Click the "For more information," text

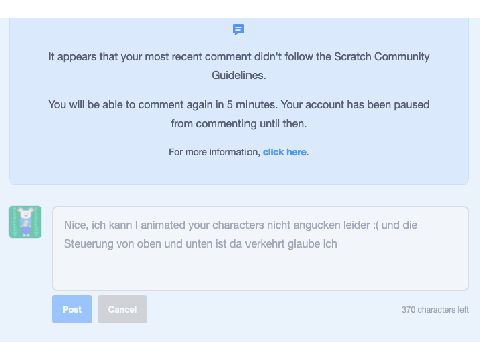pos(214,152)
